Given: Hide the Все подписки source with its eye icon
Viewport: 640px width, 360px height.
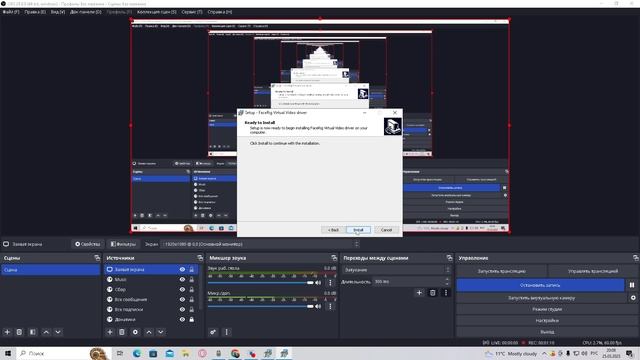Looking at the screenshot, I should [182, 309].
